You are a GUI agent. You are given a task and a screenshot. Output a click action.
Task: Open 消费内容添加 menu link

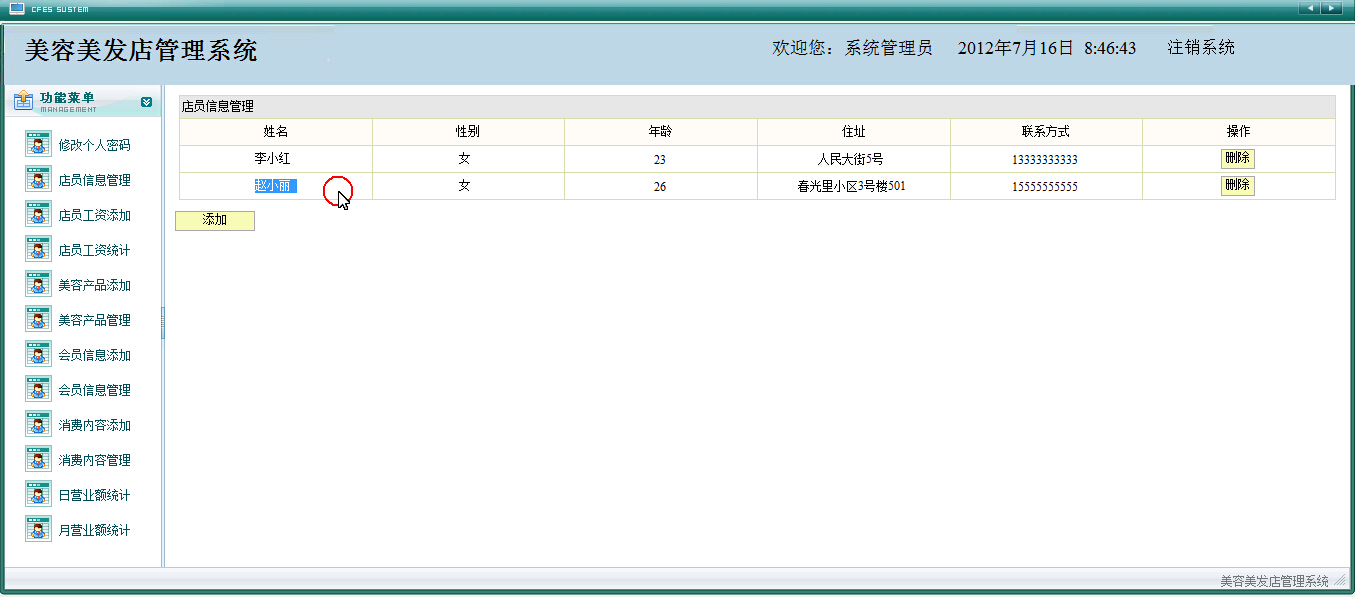[94, 425]
